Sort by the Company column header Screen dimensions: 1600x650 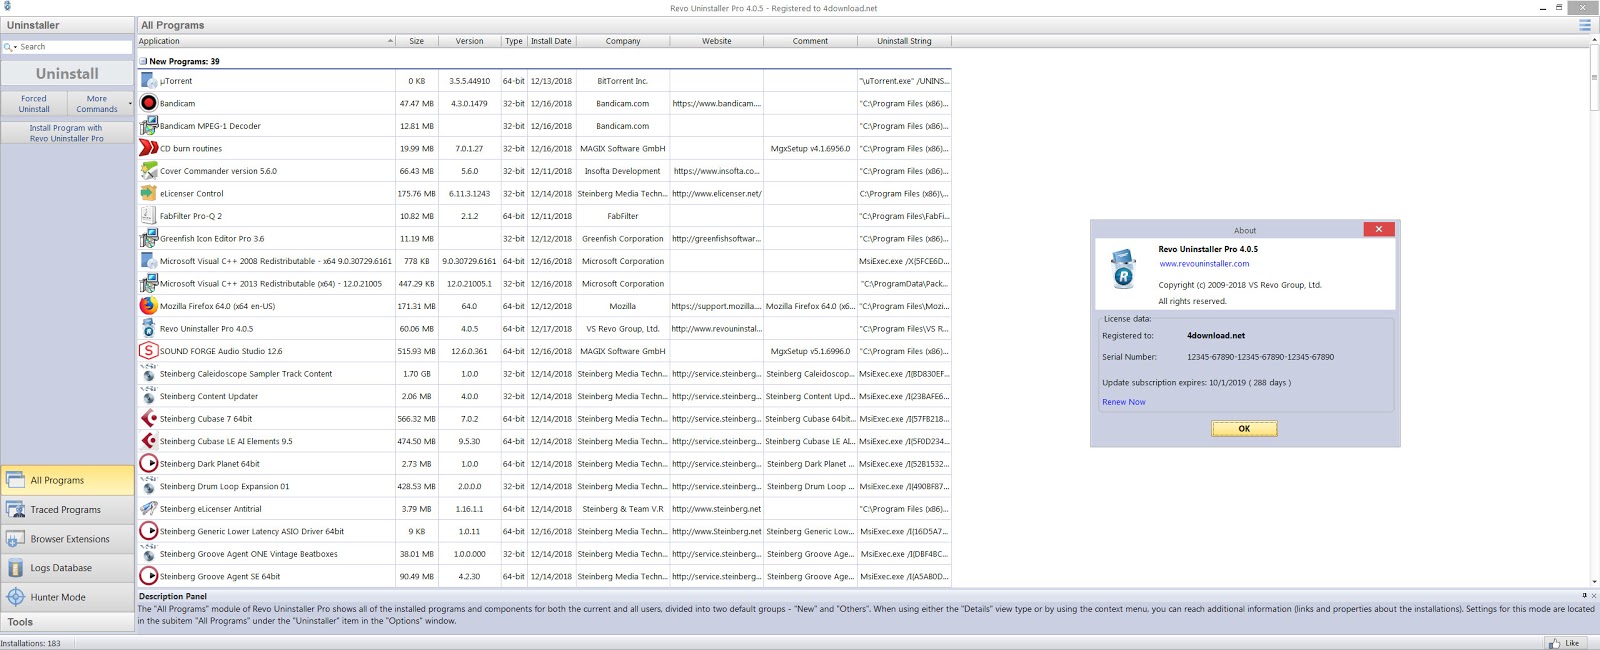(623, 41)
